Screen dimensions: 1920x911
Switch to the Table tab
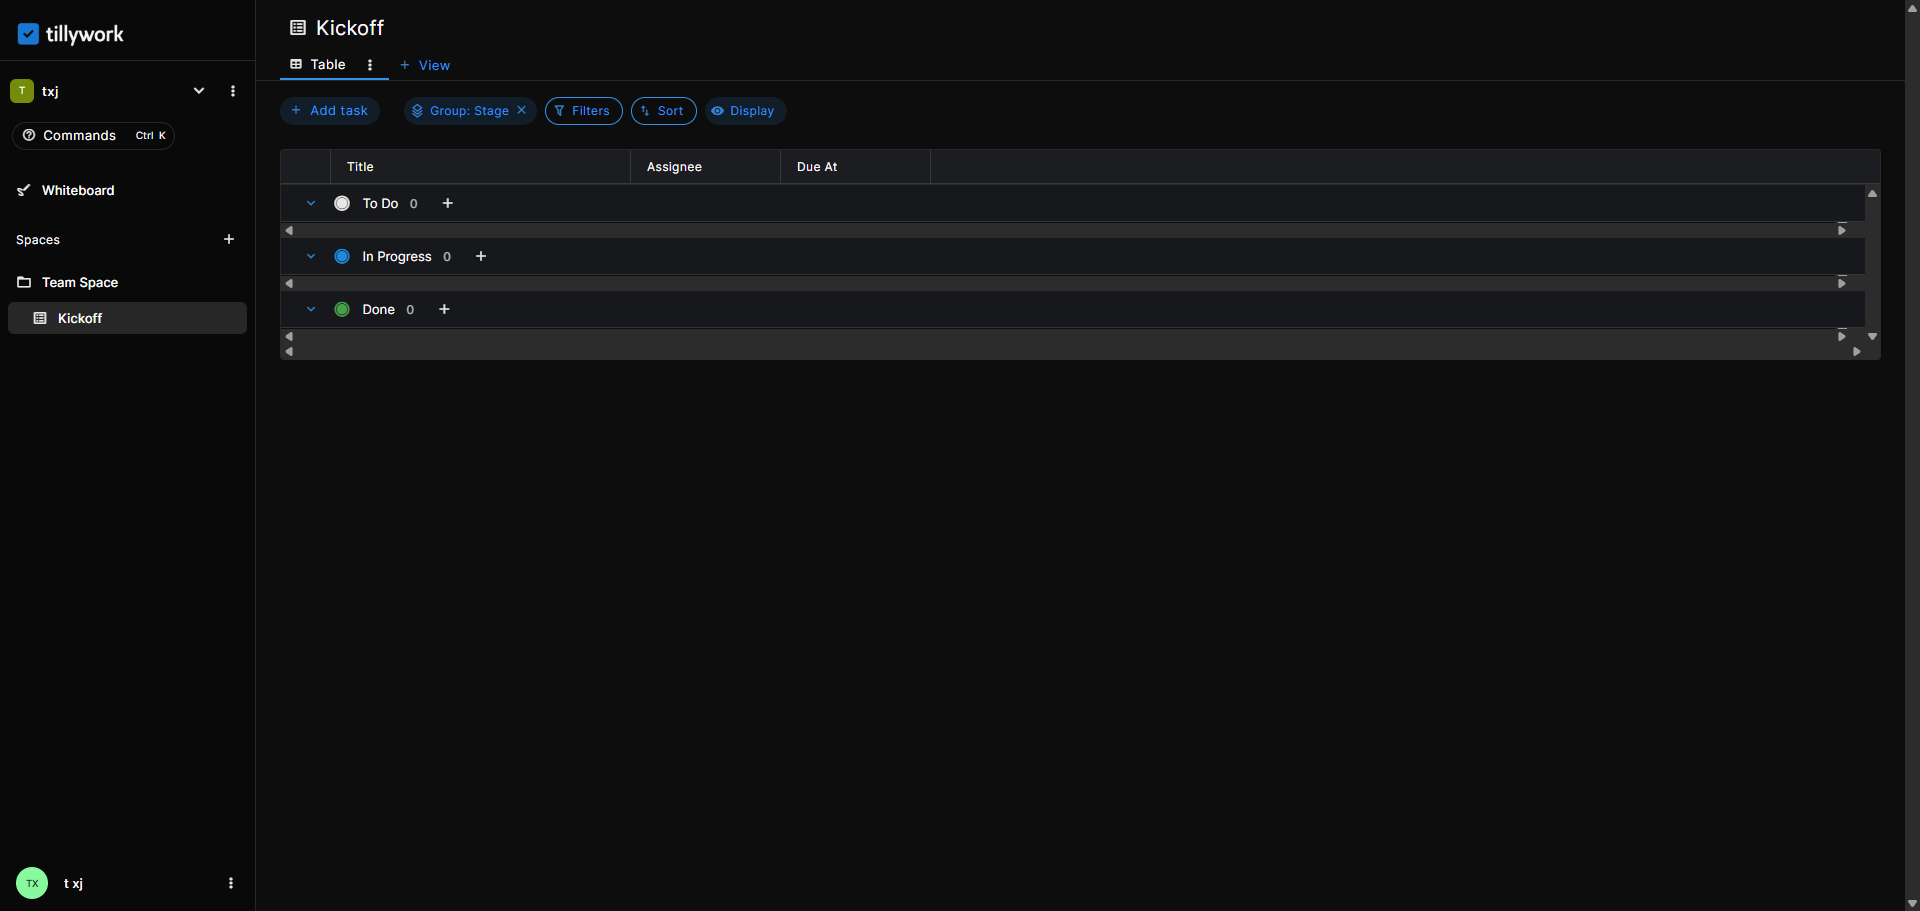coord(318,64)
